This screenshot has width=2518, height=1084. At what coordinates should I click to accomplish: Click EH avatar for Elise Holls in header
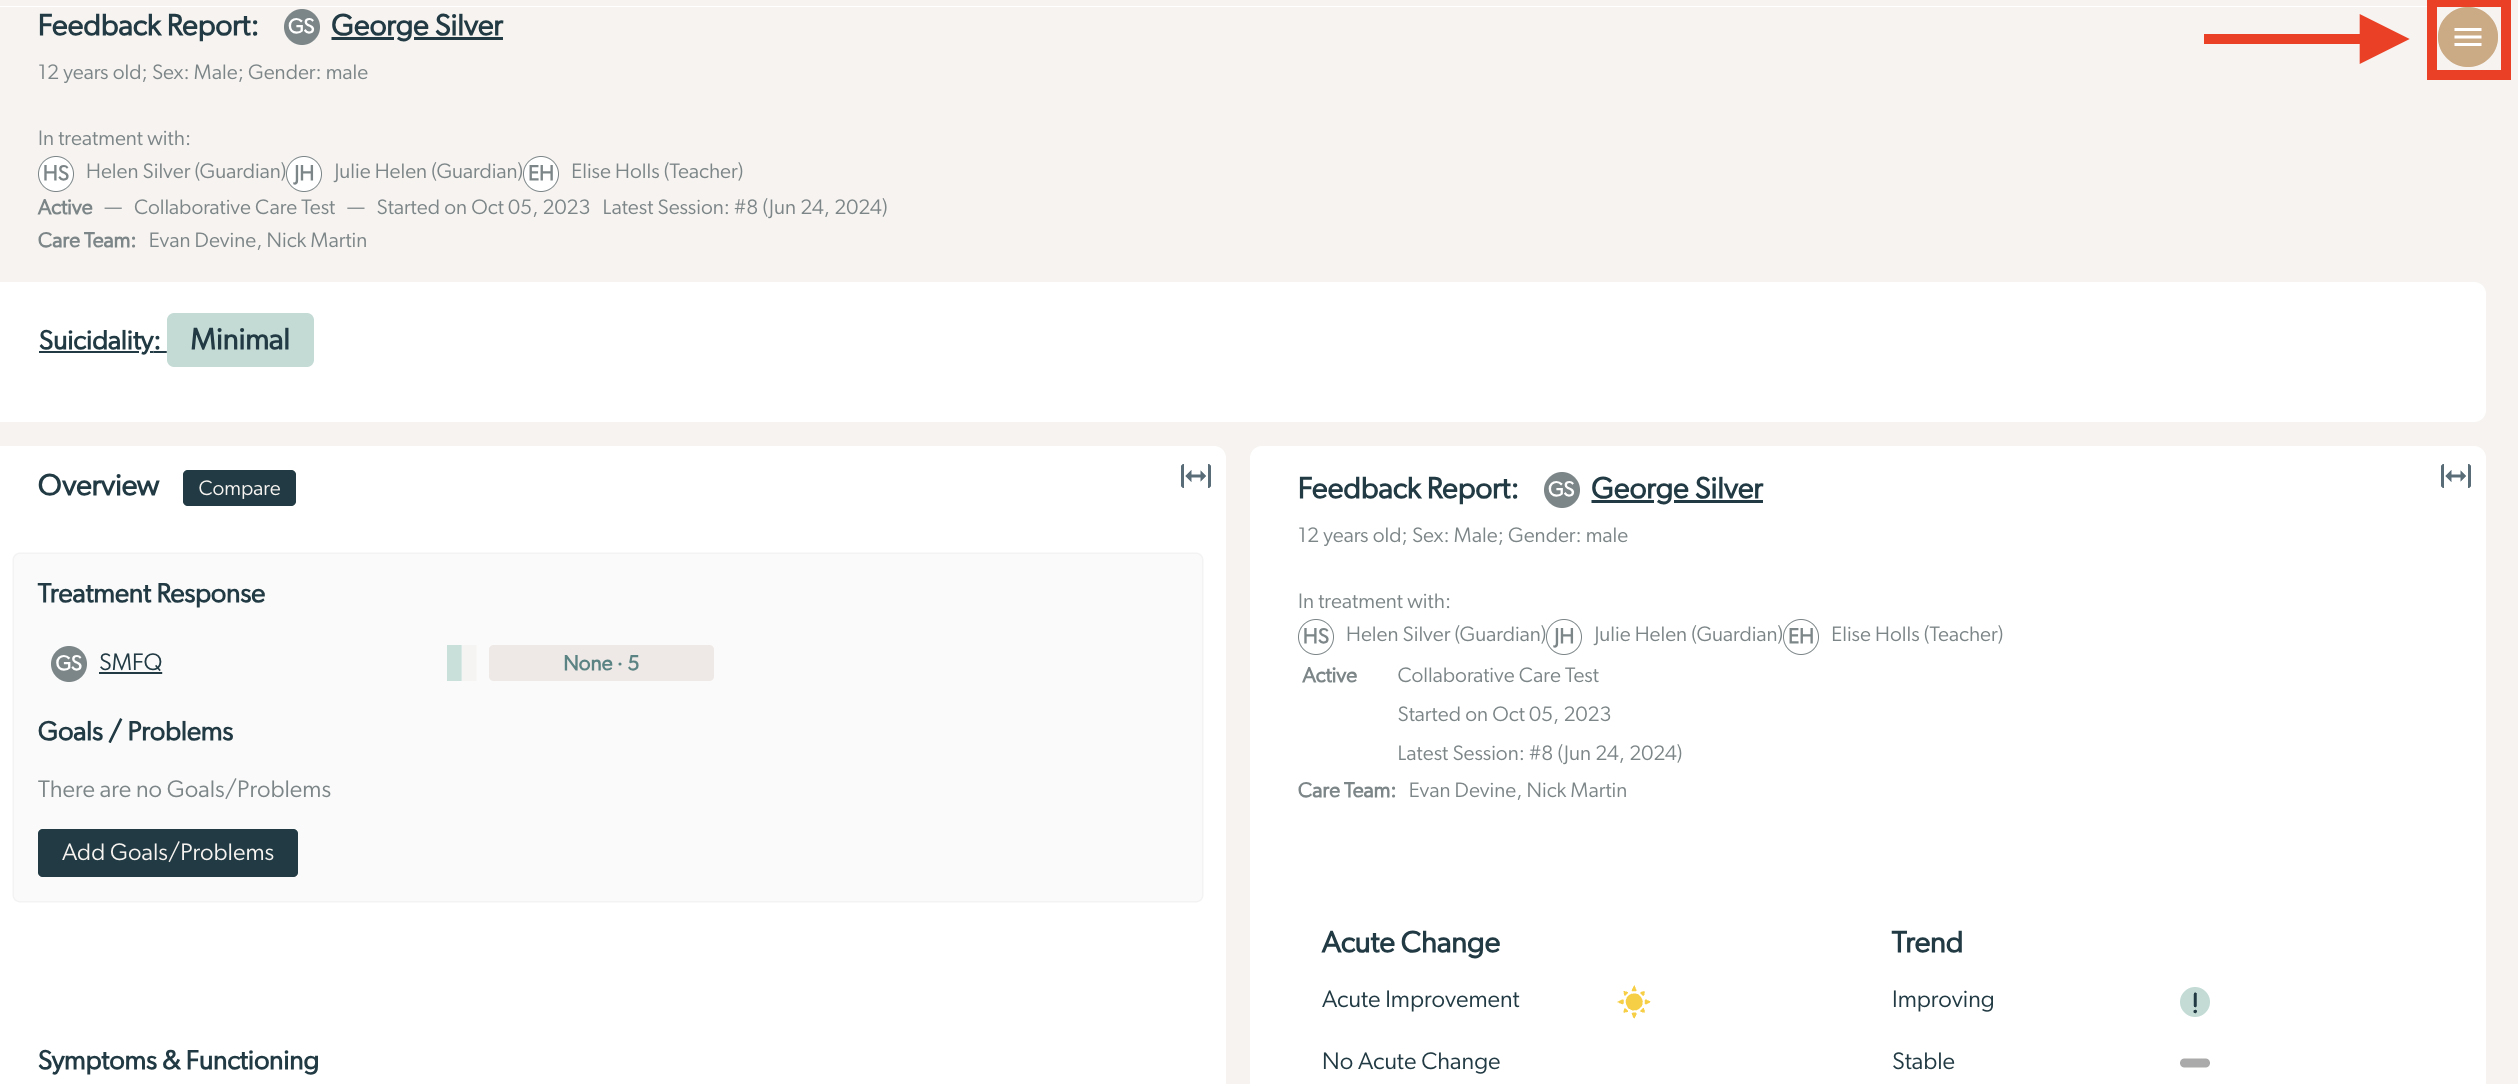pos(541,173)
